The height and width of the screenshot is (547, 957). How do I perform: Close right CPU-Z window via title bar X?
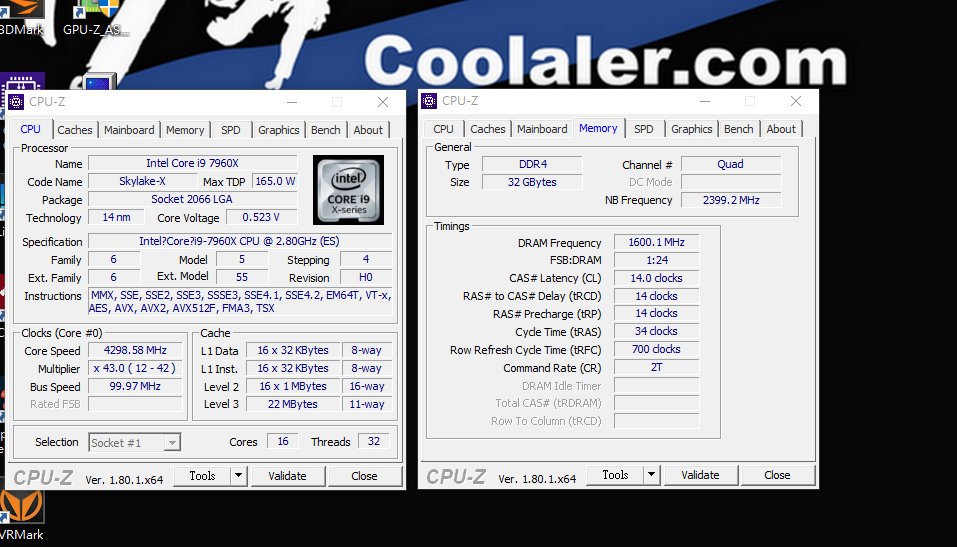coord(796,101)
